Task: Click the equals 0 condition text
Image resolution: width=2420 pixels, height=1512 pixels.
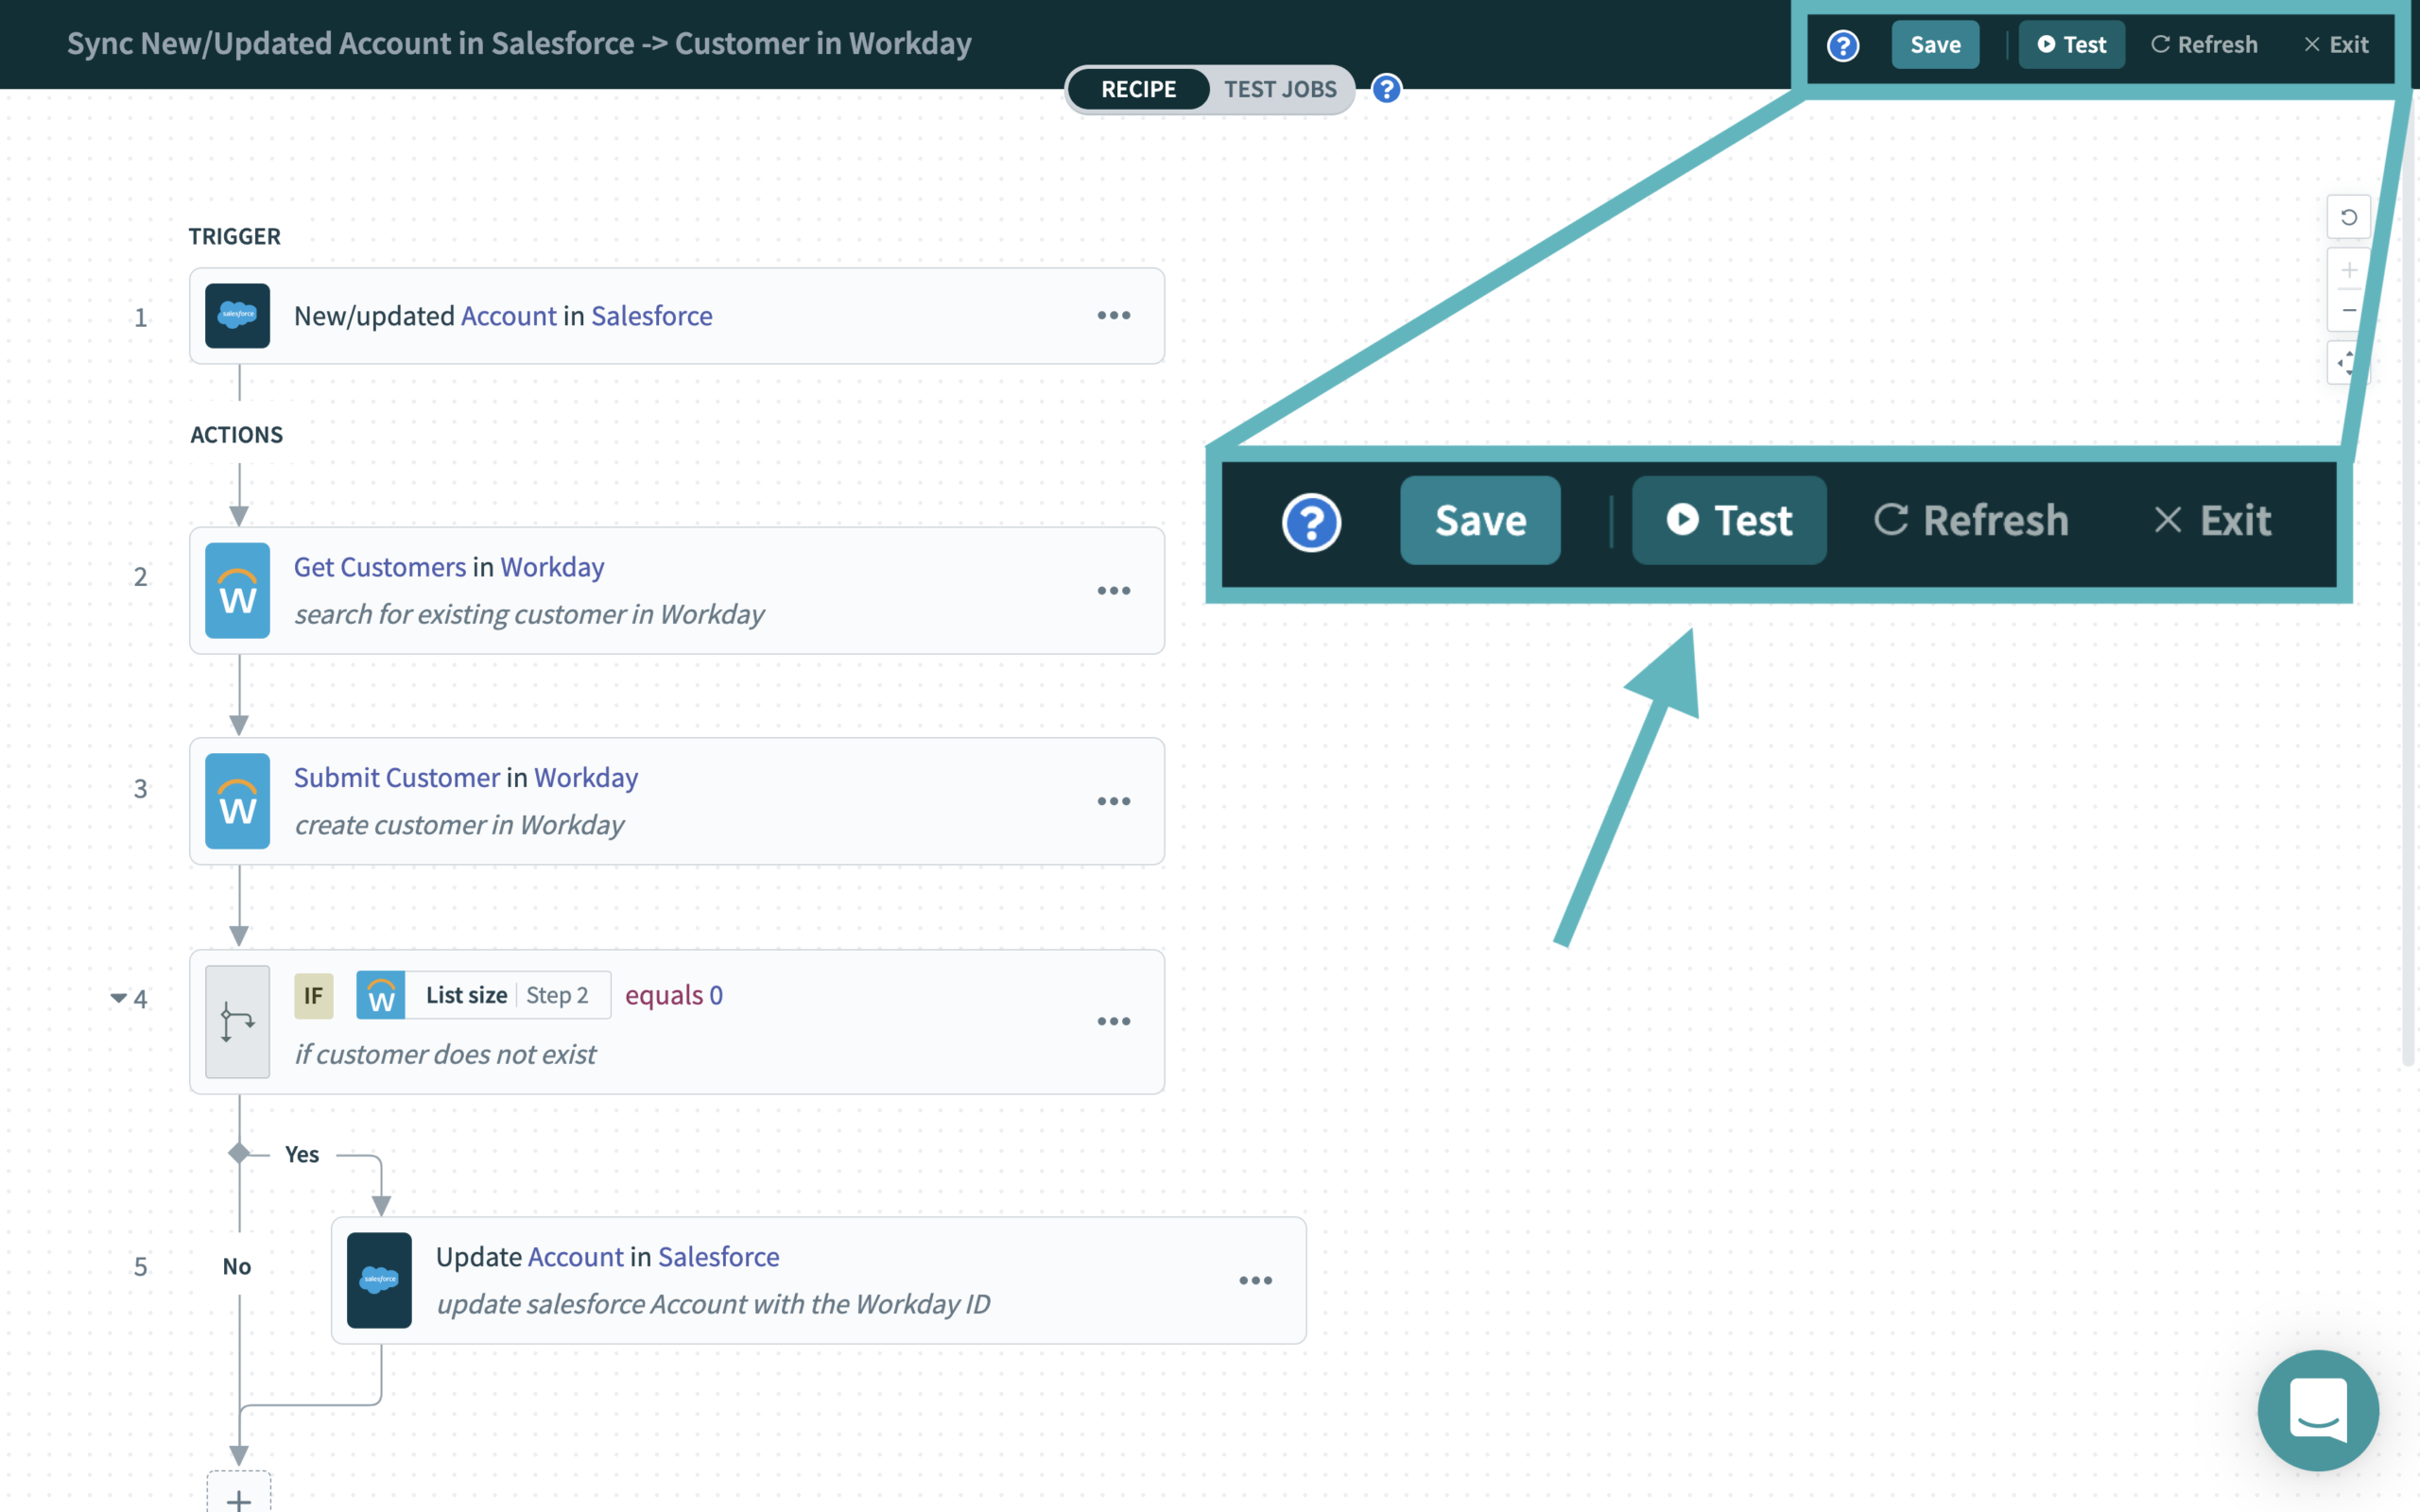Action: point(673,996)
